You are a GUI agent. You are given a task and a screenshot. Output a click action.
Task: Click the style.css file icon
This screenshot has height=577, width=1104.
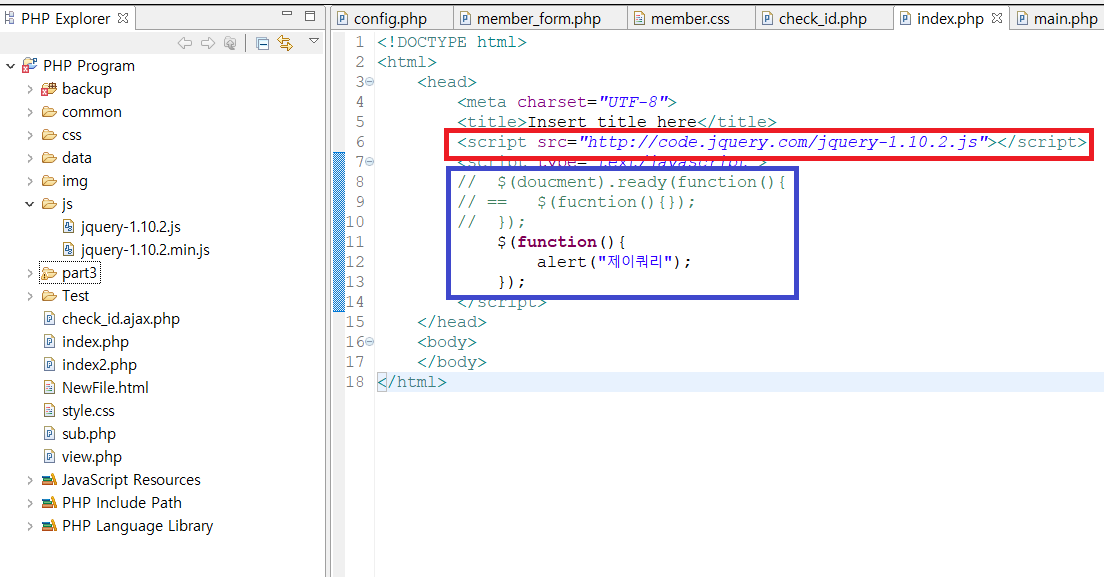pyautogui.click(x=49, y=411)
